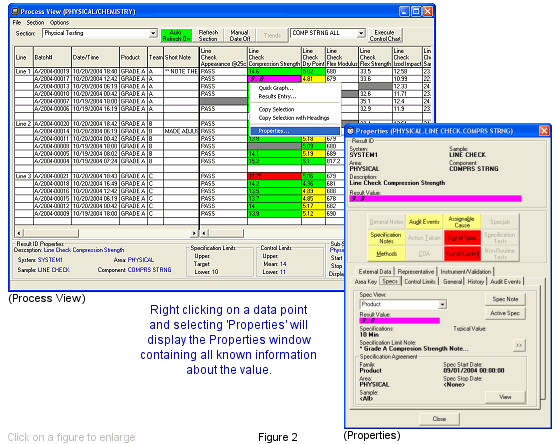This screenshot has height=444, width=559.
Task: Click the yellow 4.81 dry point cell
Action: (x=313, y=79)
